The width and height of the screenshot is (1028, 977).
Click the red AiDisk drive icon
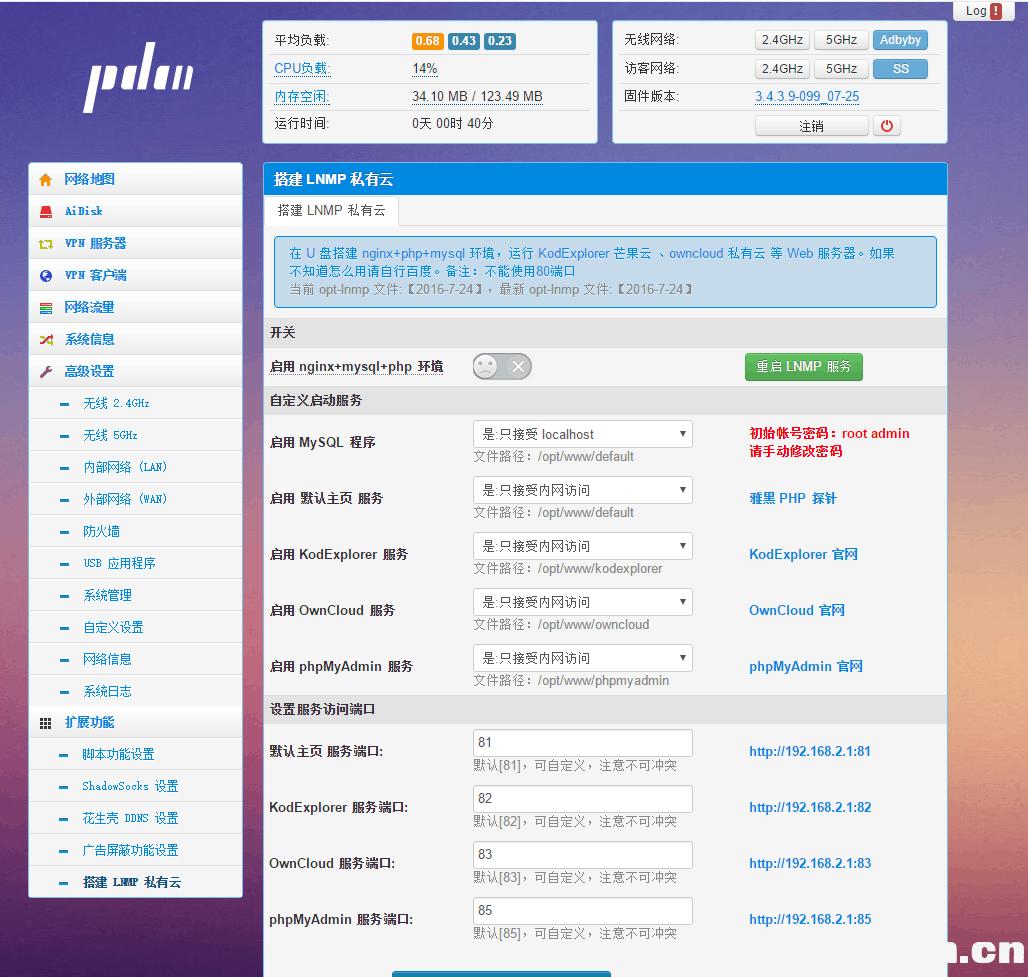tap(45, 211)
